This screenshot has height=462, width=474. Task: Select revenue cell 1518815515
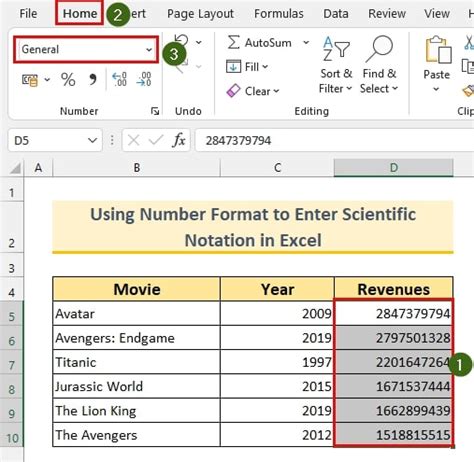point(393,435)
